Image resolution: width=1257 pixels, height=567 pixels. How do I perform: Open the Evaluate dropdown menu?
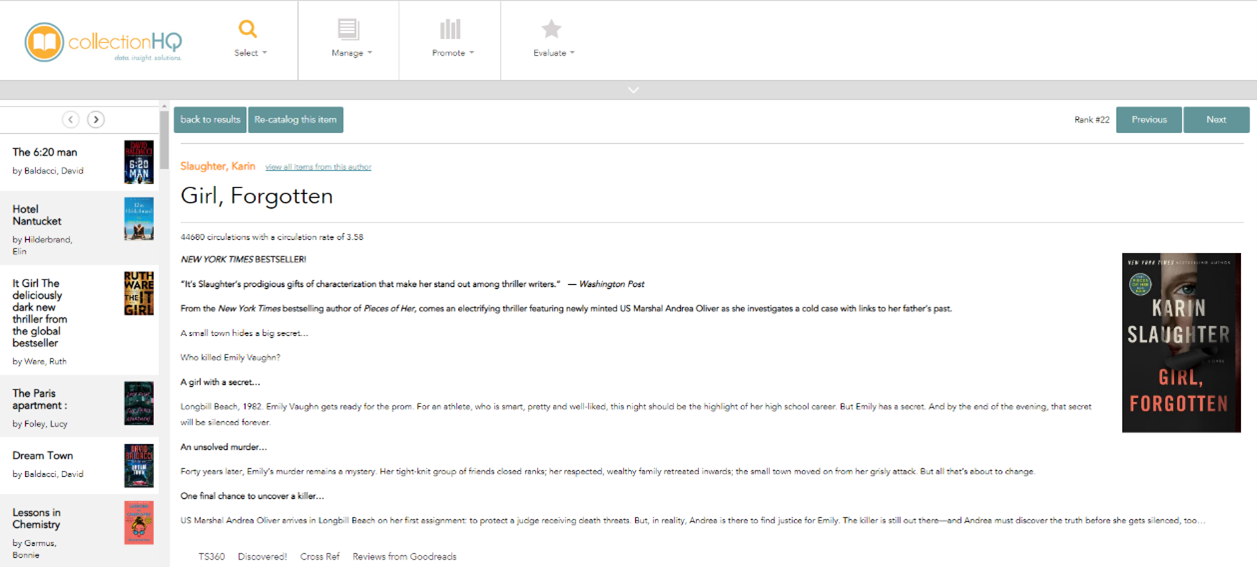553,53
